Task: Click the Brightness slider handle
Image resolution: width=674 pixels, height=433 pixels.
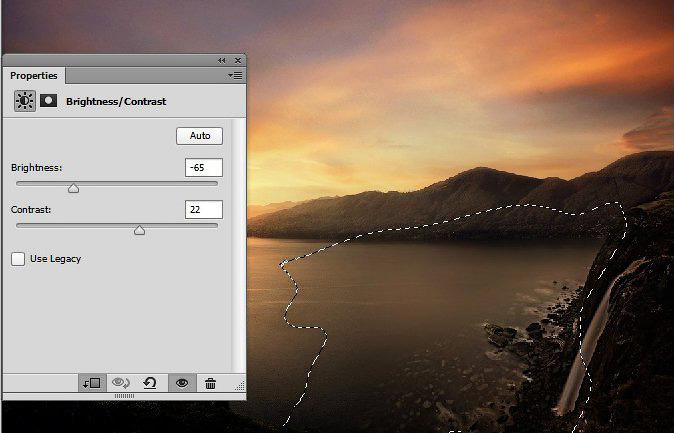Action: pos(74,188)
